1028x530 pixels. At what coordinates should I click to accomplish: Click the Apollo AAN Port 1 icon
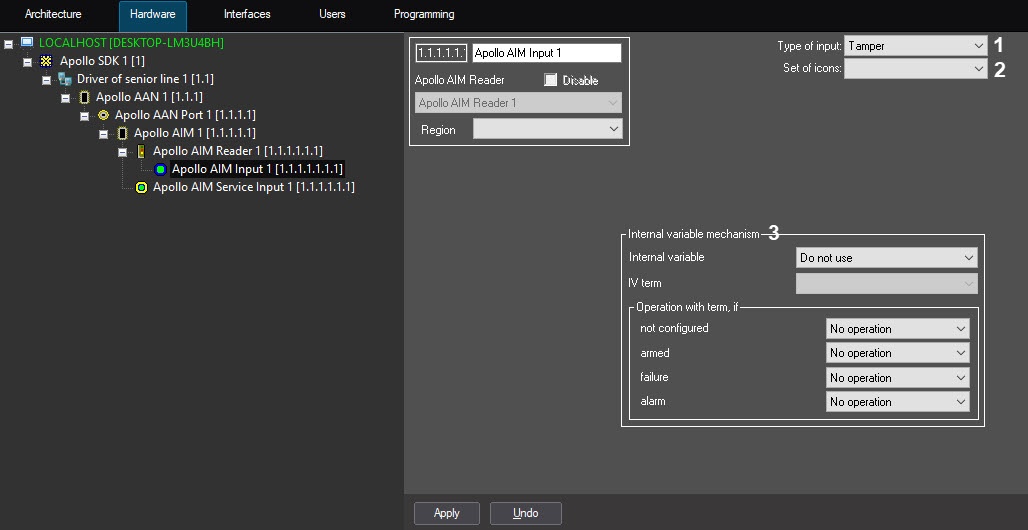tap(103, 115)
